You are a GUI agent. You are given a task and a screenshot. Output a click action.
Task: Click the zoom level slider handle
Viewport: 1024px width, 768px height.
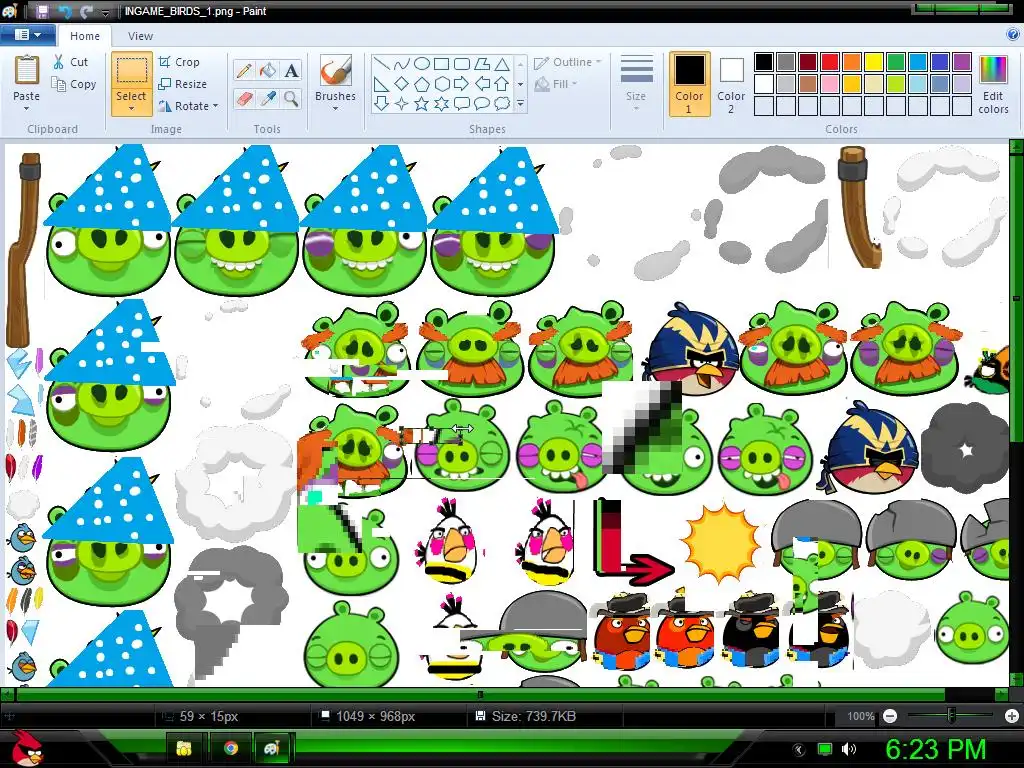click(951, 716)
